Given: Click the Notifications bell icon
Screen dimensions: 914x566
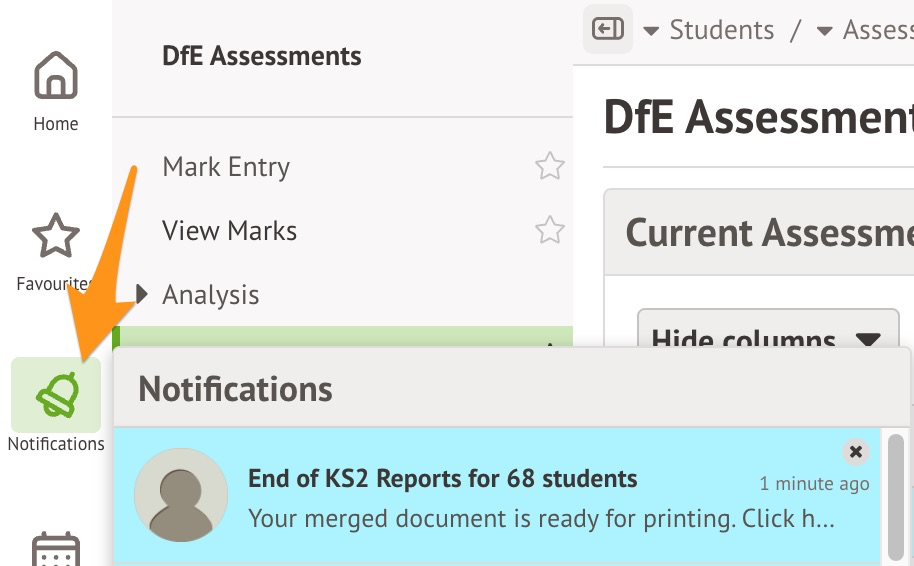Looking at the screenshot, I should point(56,394).
